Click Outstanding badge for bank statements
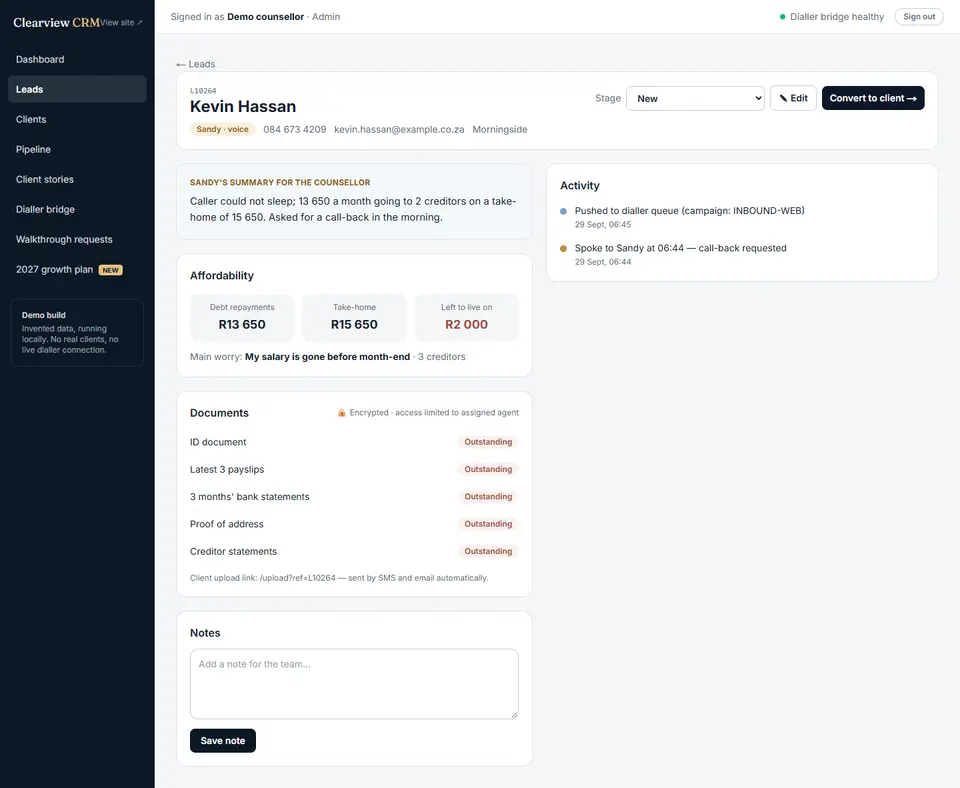The width and height of the screenshot is (960, 788). [488, 497]
